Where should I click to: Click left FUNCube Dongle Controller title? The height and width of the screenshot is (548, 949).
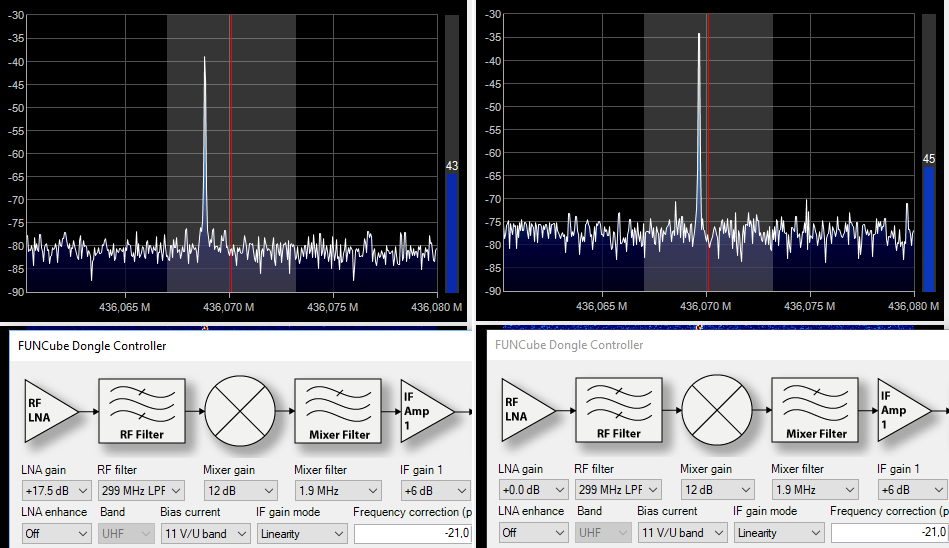[x=92, y=346]
